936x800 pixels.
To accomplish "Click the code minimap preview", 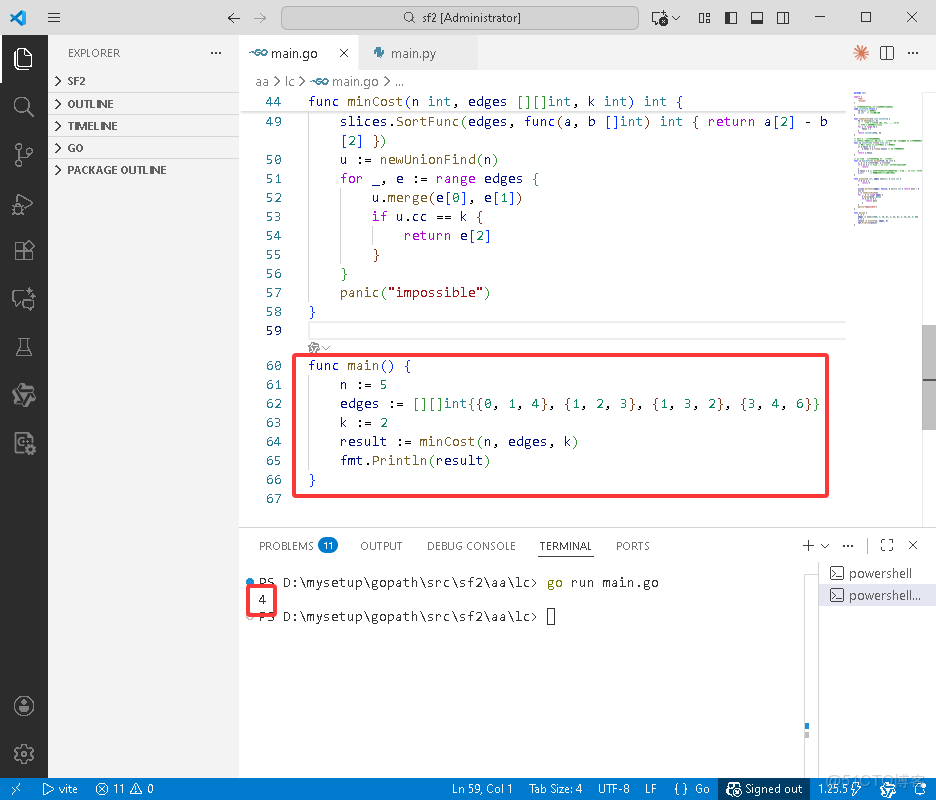I will tap(887, 160).
